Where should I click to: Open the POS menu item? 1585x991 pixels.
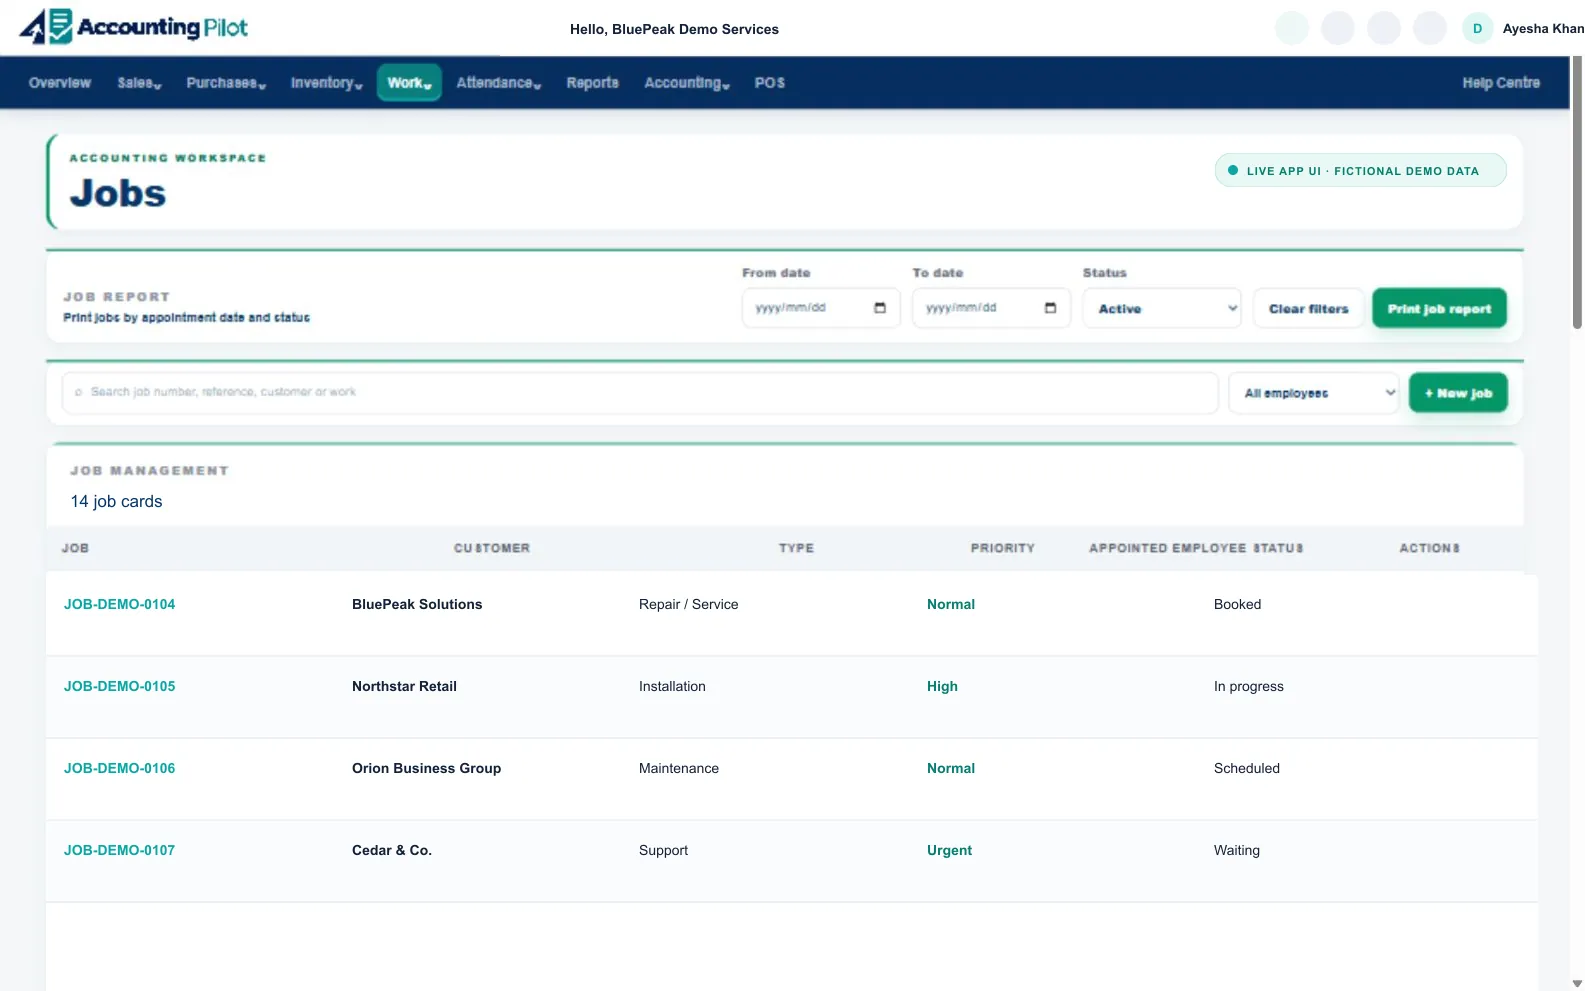click(x=770, y=83)
